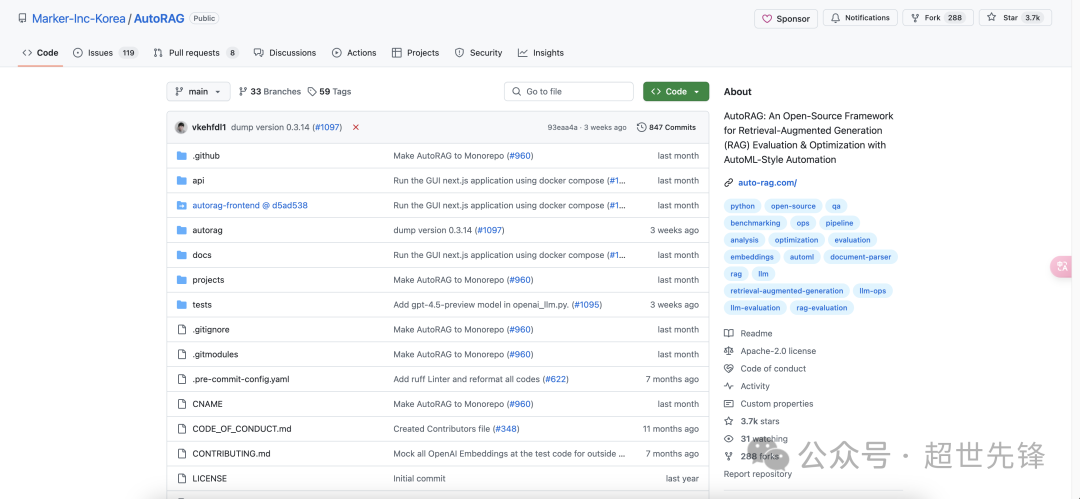Click the repository icon beside Marker-Inc-Korea
Viewport: 1080px width, 499px height.
(23, 19)
